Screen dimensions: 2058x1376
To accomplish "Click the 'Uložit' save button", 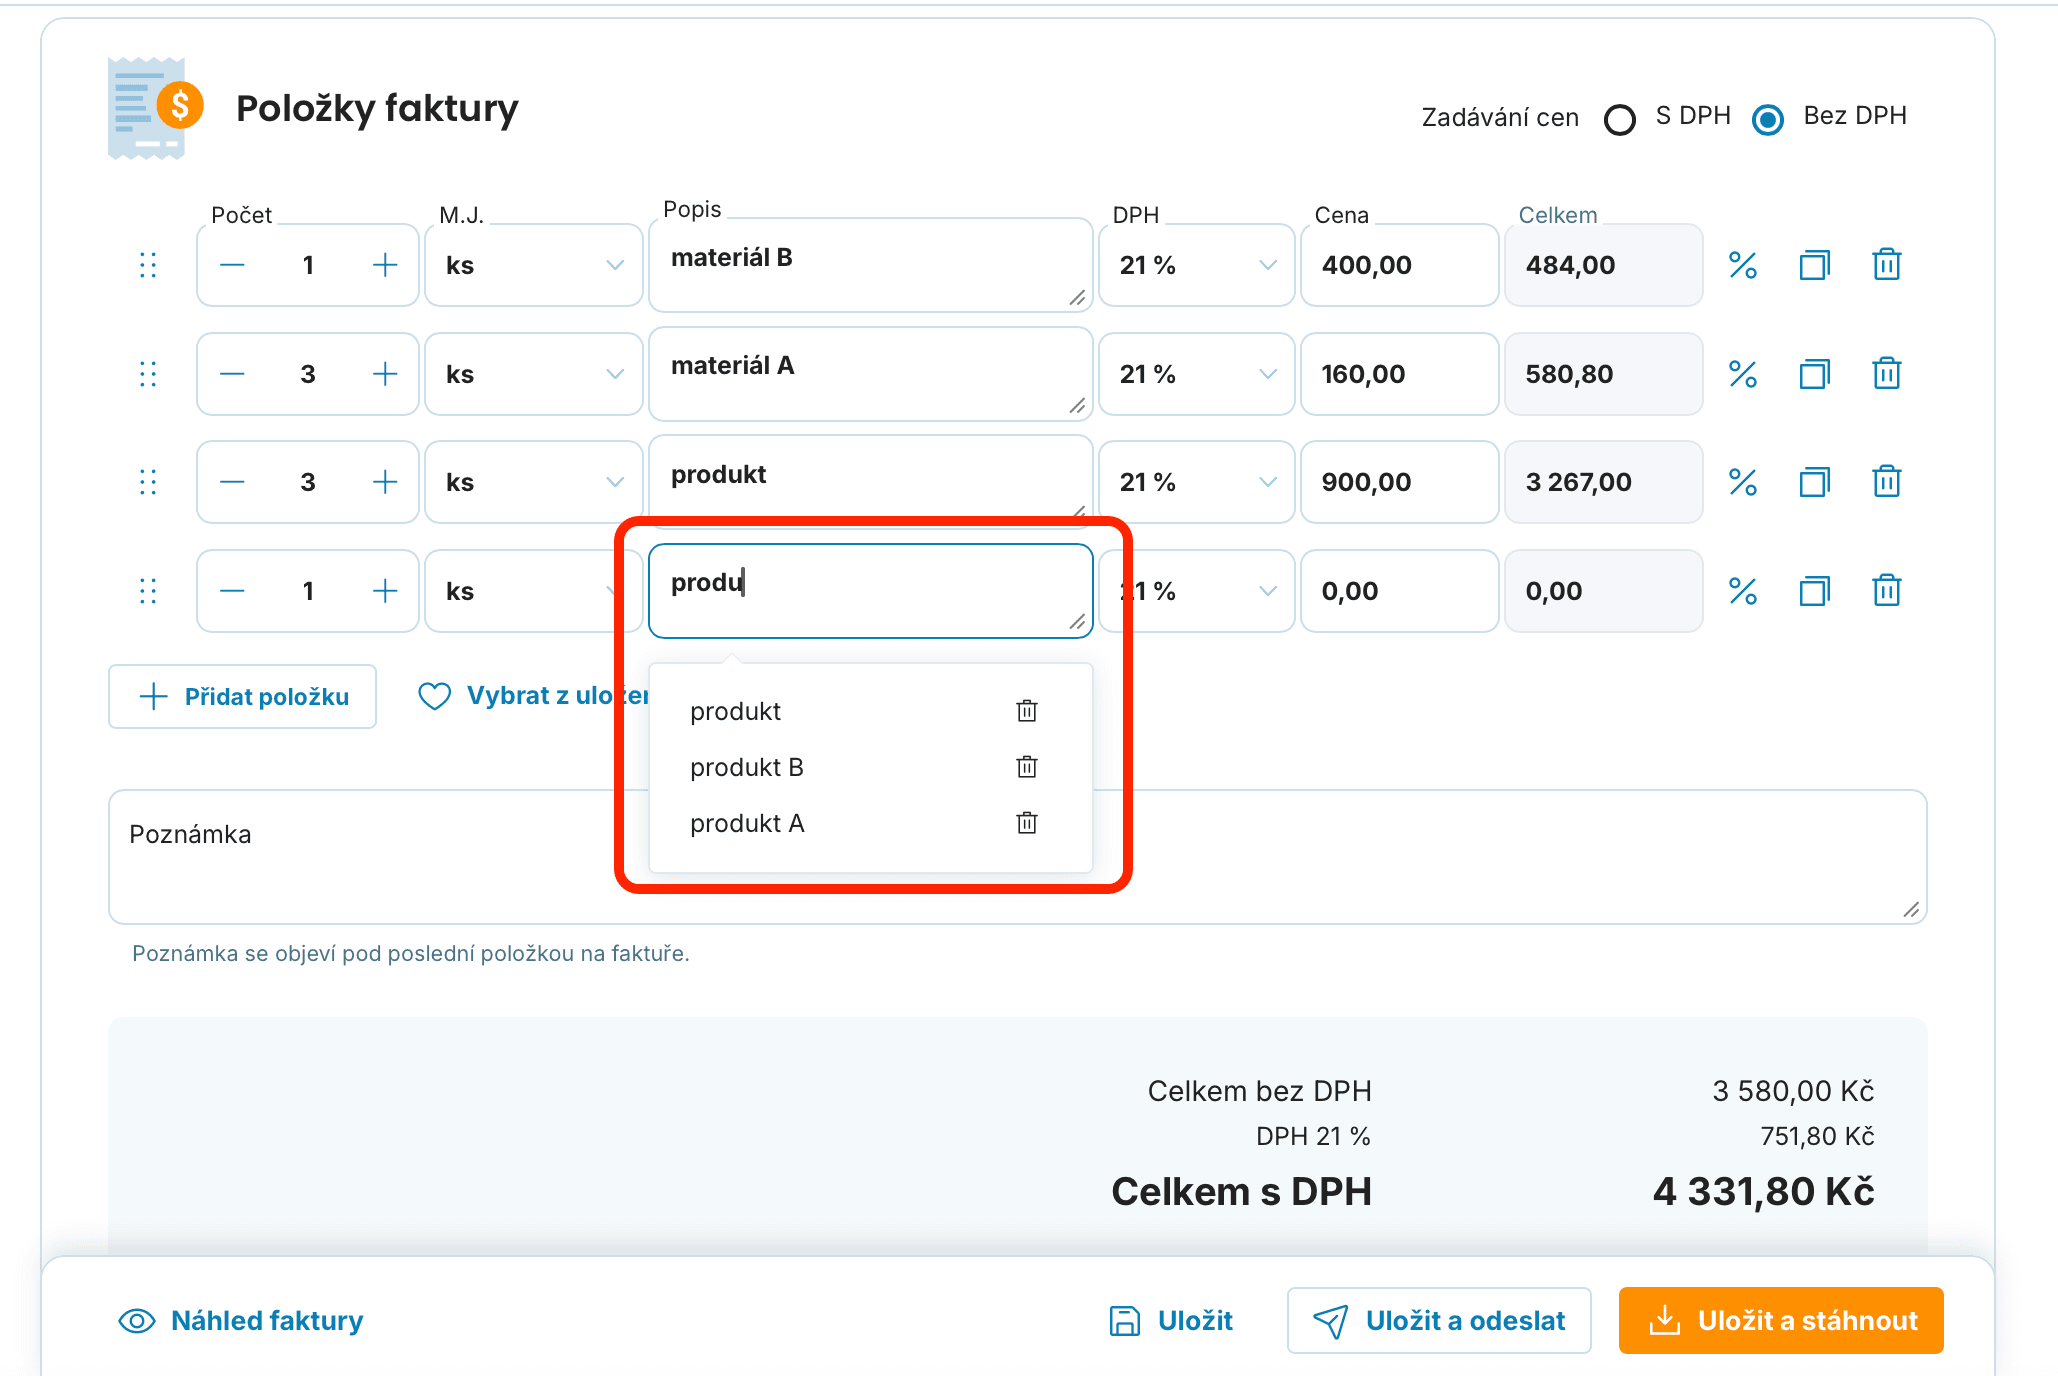I will point(1171,1321).
